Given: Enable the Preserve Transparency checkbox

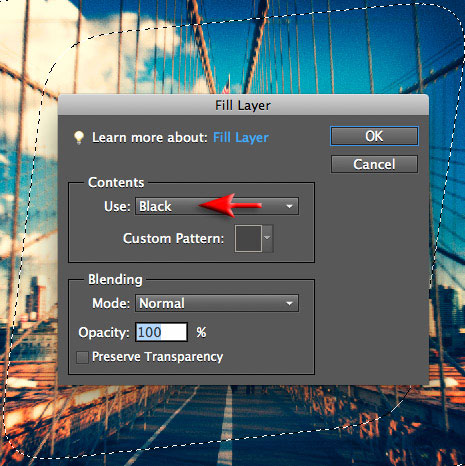Looking at the screenshot, I should [82, 357].
